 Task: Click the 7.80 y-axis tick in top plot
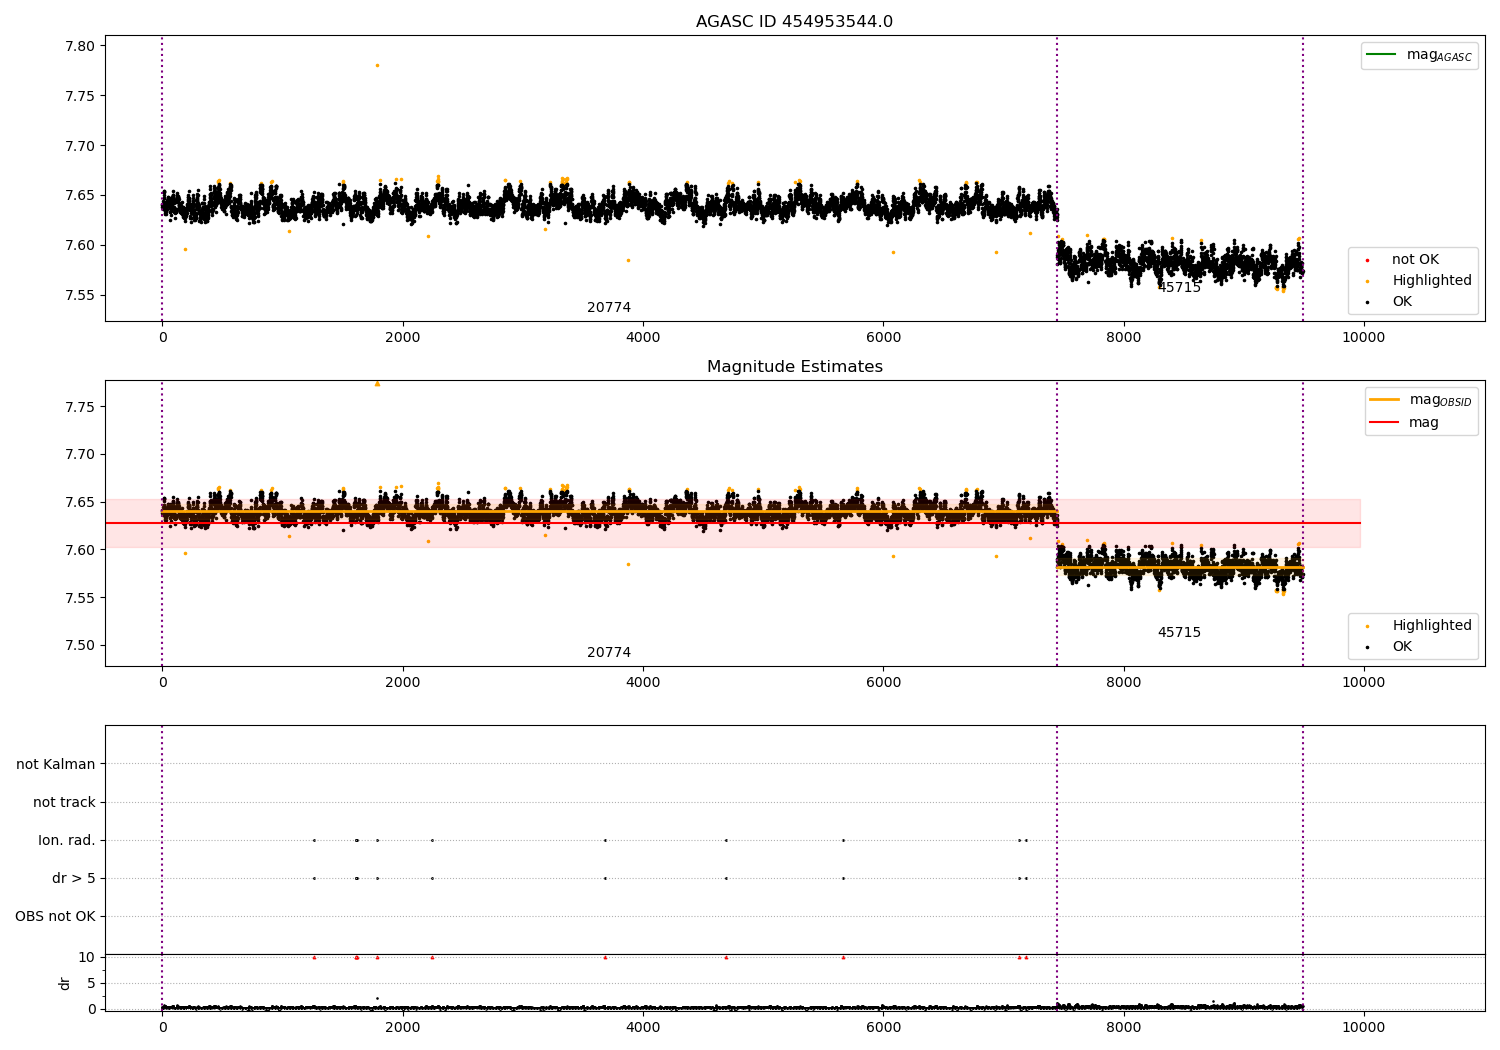80,46
